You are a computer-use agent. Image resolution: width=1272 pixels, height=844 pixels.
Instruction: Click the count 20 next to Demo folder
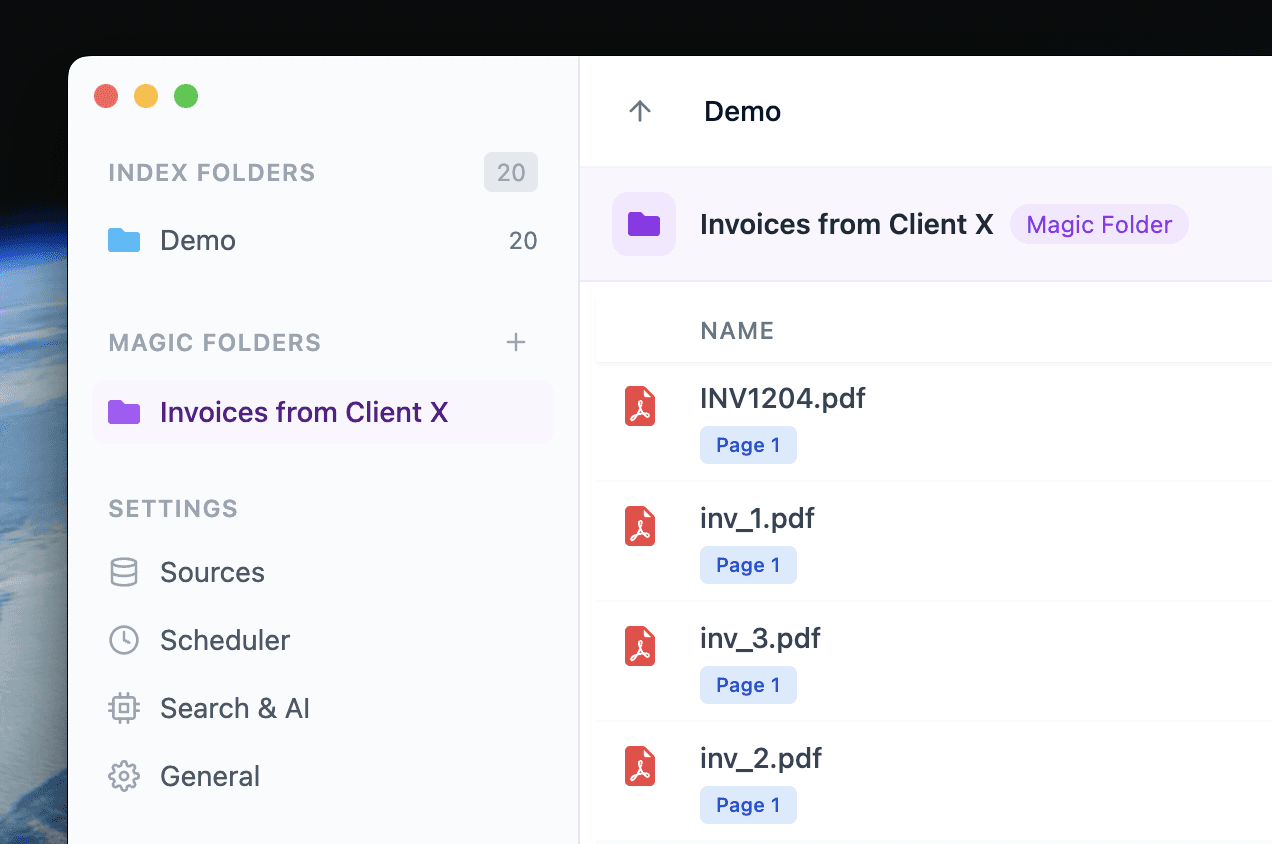[x=523, y=240]
